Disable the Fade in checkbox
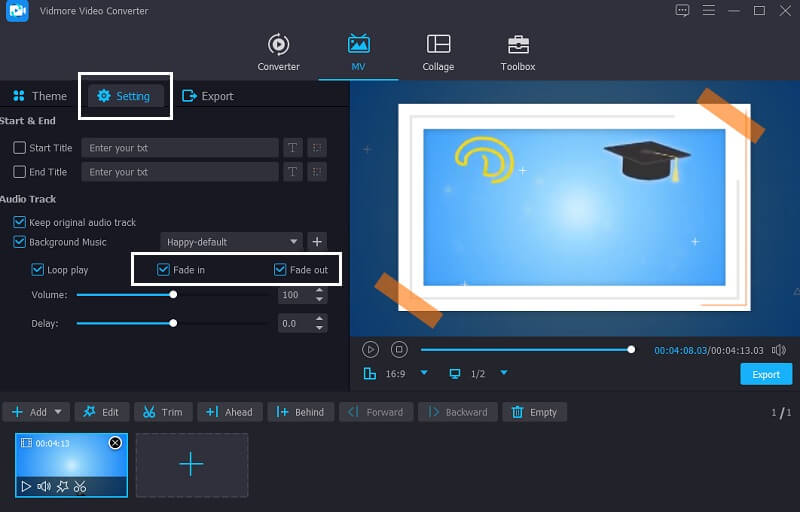 tap(163, 270)
